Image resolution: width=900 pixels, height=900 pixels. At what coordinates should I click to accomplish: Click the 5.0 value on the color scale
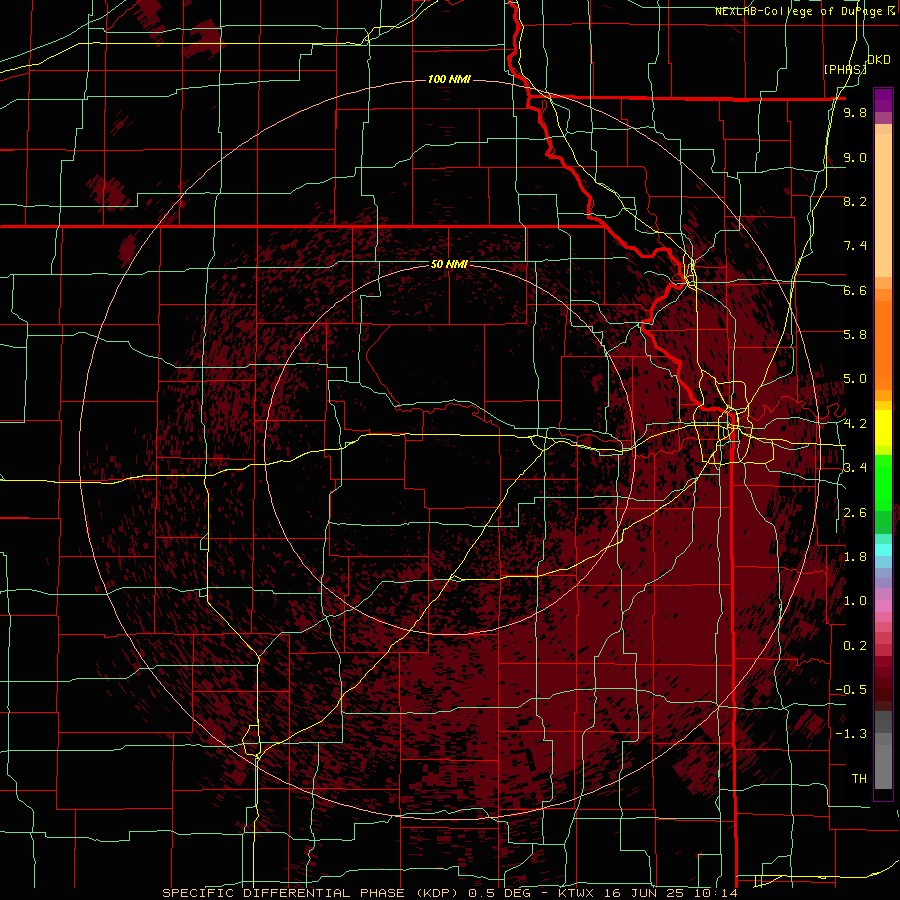coord(855,379)
